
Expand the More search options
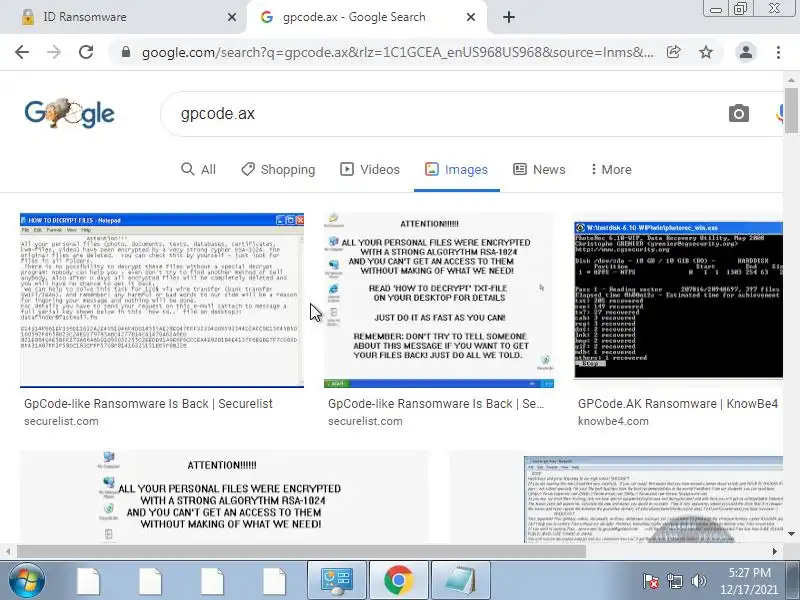point(611,169)
